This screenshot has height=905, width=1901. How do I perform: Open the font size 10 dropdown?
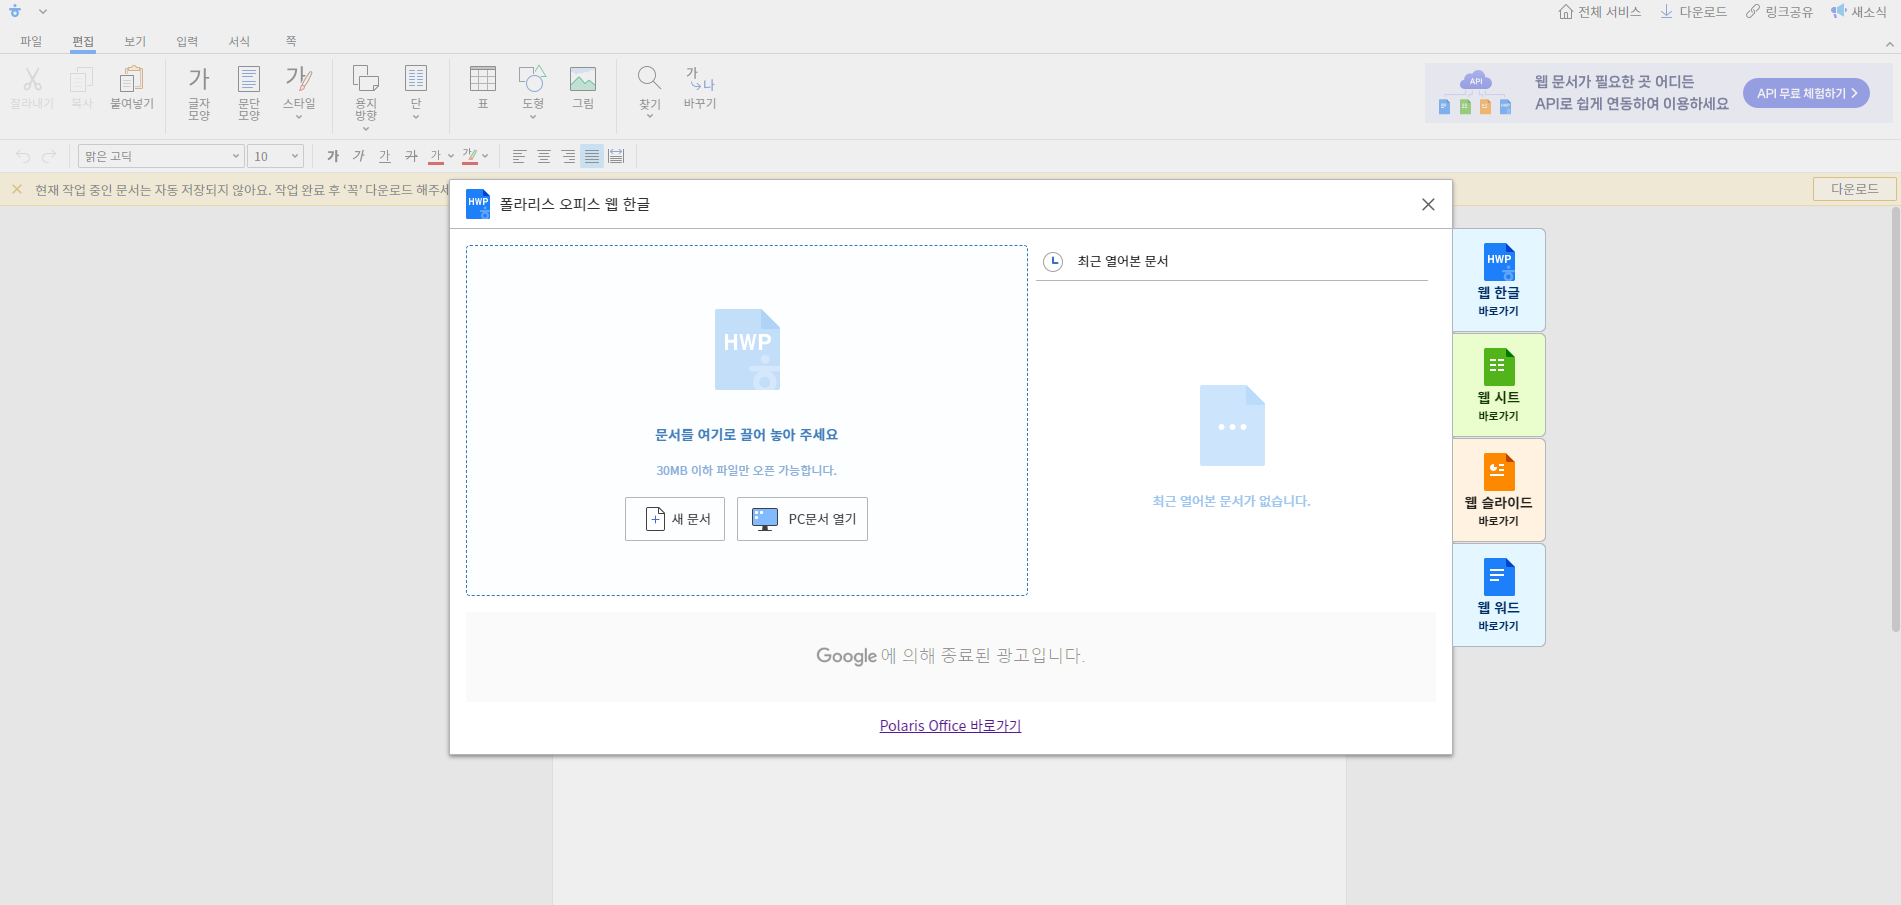275,156
